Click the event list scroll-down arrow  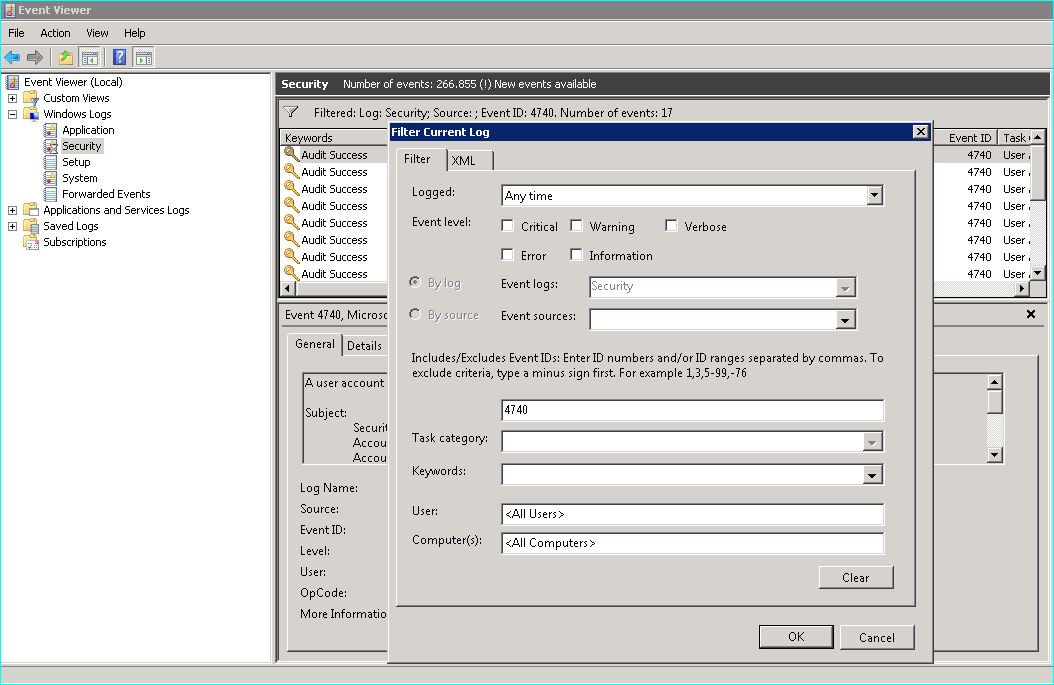pos(1038,273)
